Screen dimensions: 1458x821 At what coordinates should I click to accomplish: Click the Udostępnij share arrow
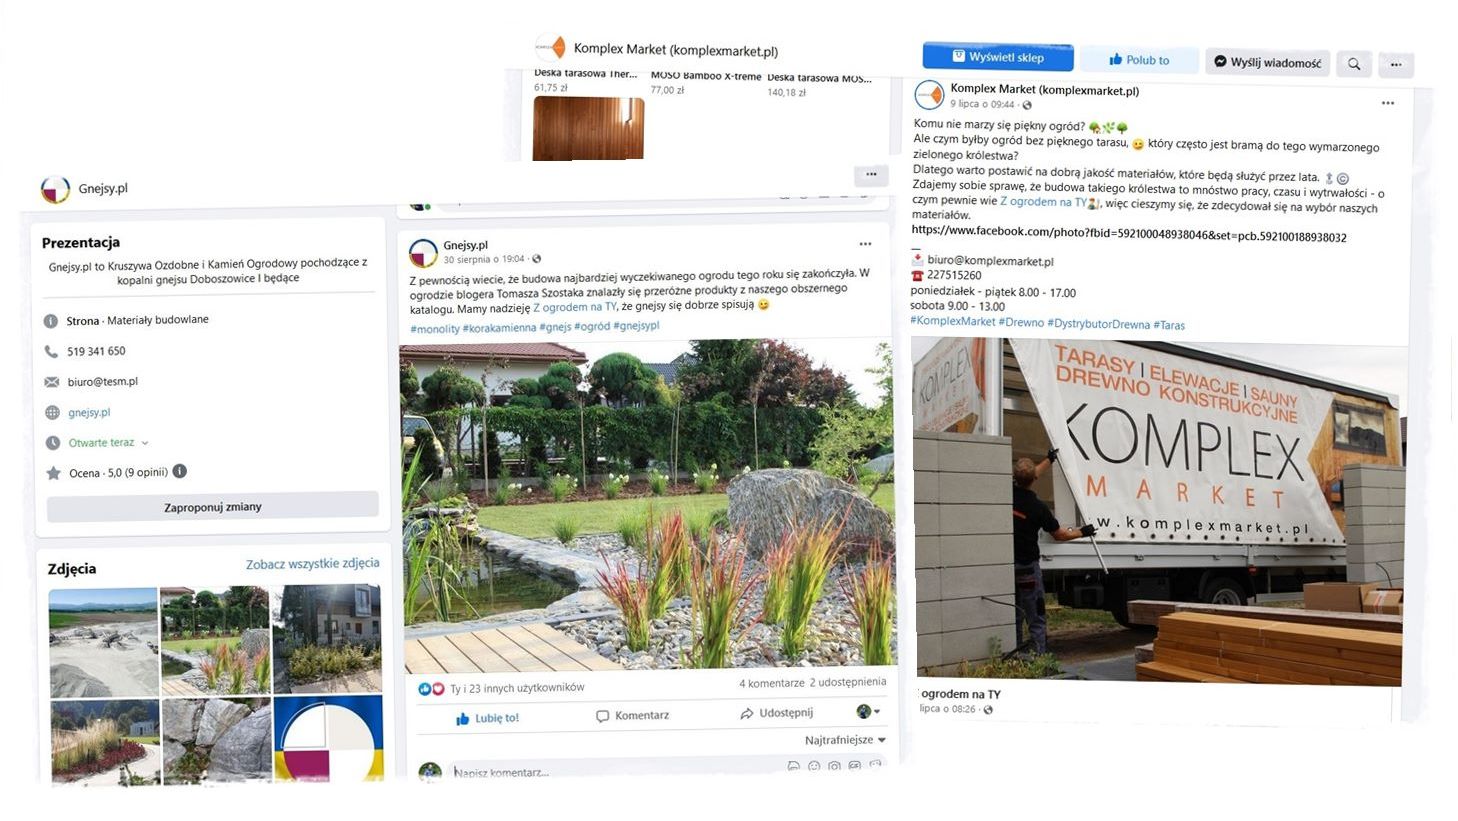point(776,713)
